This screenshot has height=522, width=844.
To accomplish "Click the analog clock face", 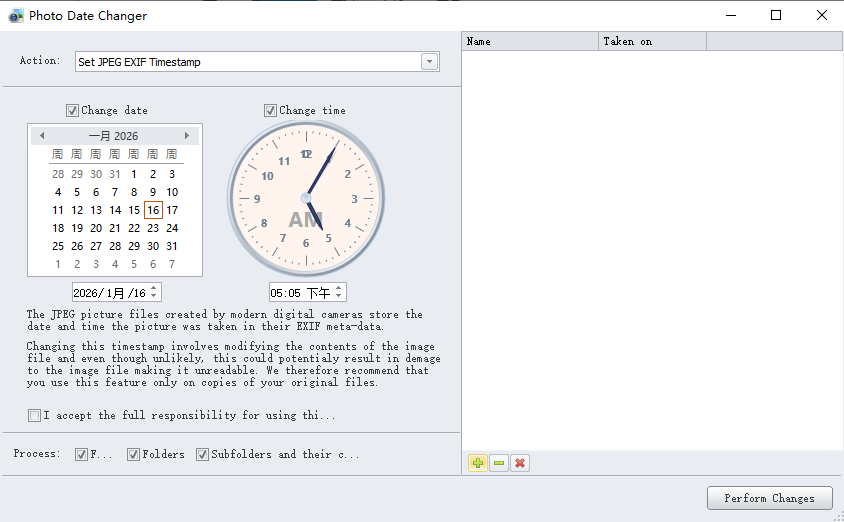I will (x=305, y=196).
